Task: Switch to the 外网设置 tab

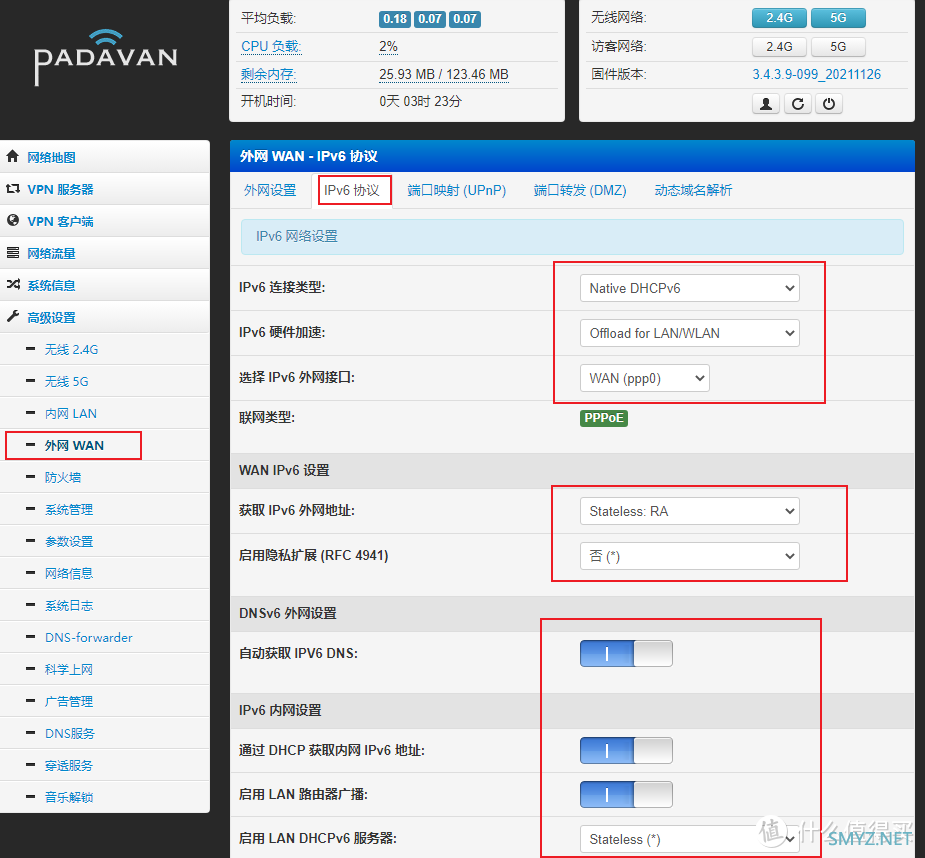Action: click(x=270, y=190)
